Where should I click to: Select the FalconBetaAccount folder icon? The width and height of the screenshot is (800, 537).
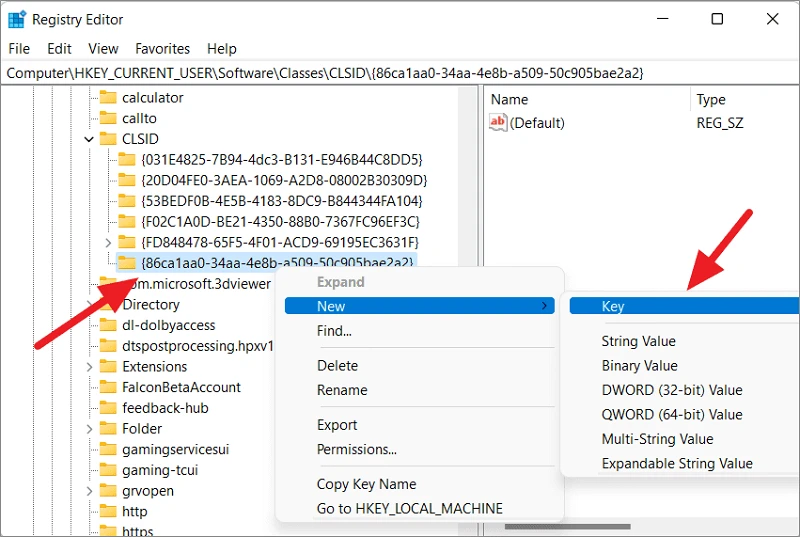(108, 387)
